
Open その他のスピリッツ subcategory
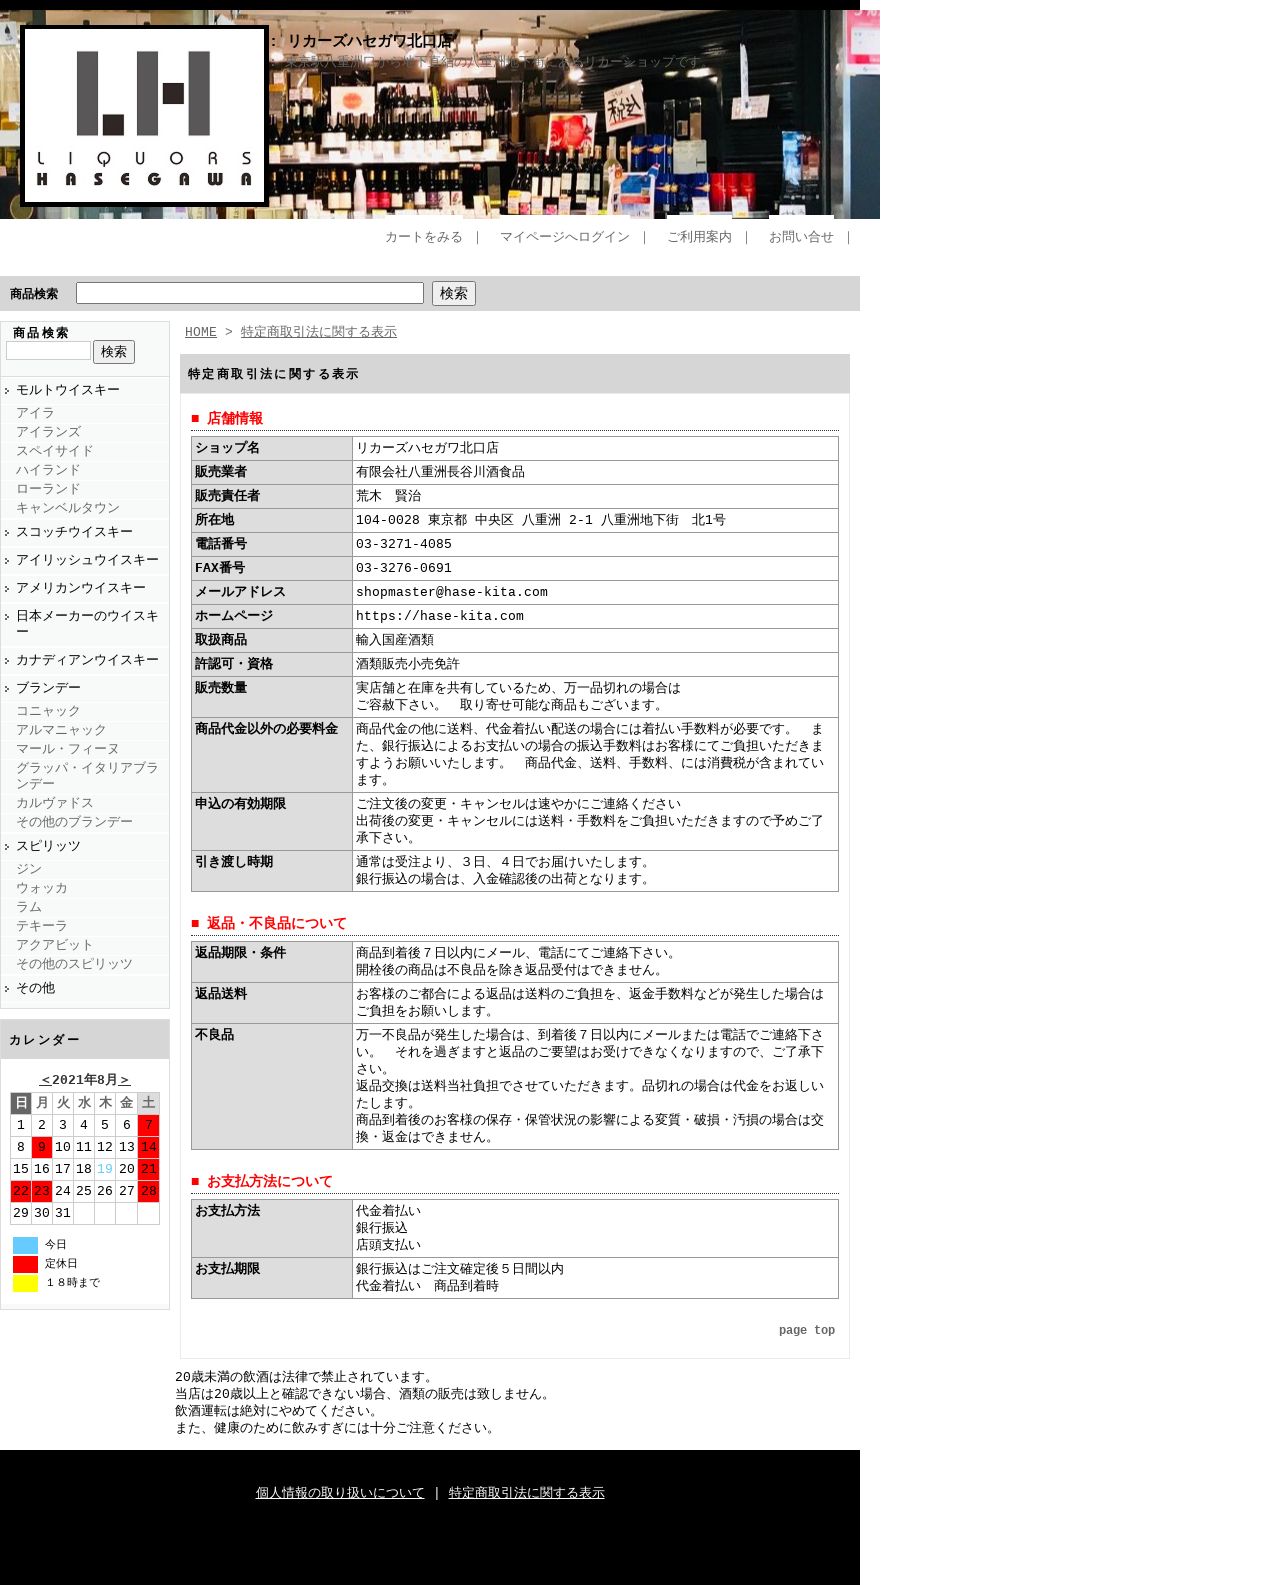pyautogui.click(x=74, y=964)
